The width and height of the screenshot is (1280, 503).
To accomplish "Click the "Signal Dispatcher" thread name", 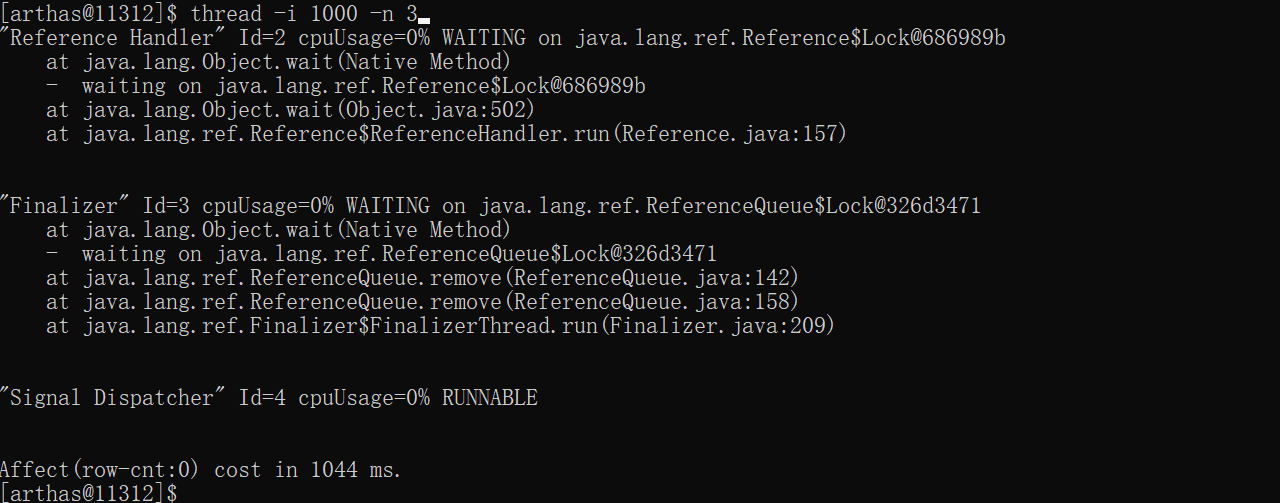I will coord(112,398).
